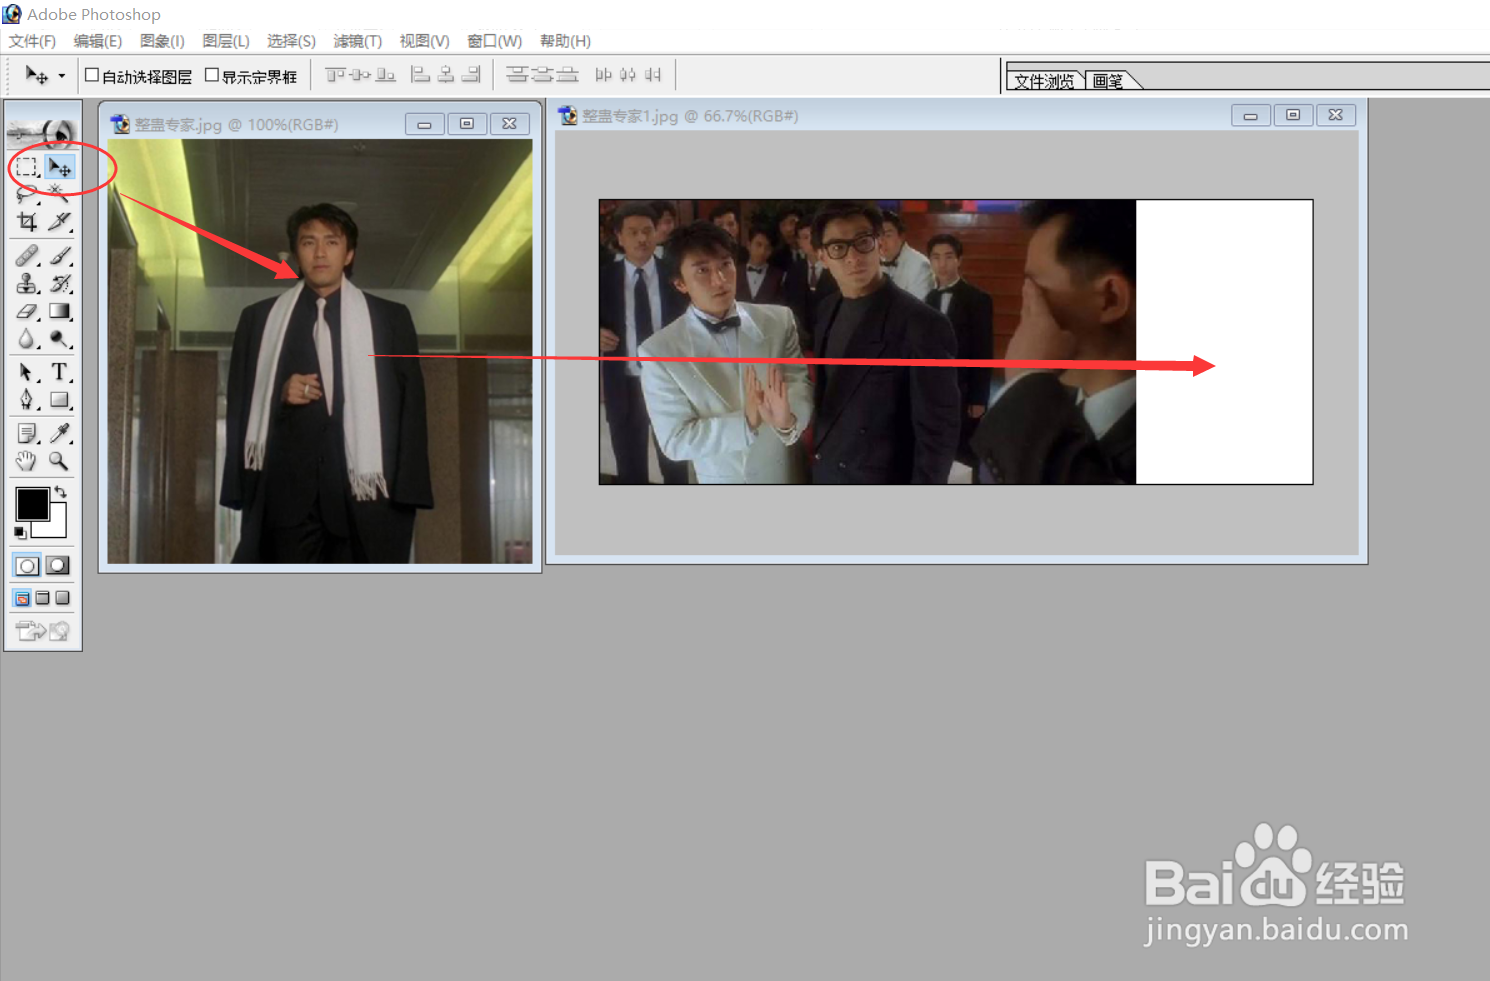Screen dimensions: 1490x981
Task: Select the Eraser tool
Action: coord(27,312)
